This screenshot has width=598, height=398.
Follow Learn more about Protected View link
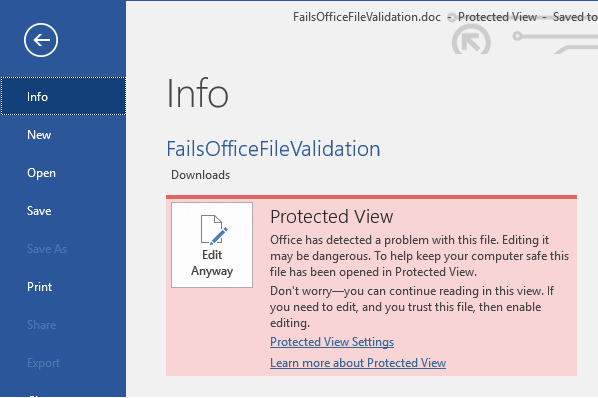[x=358, y=363]
